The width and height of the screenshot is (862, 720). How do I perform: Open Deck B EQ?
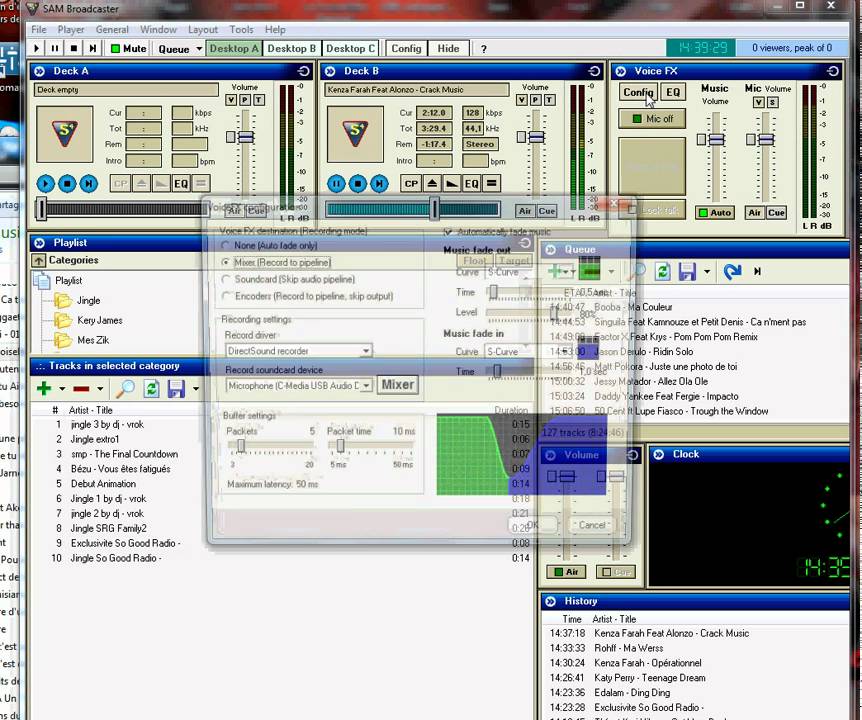coord(472,184)
